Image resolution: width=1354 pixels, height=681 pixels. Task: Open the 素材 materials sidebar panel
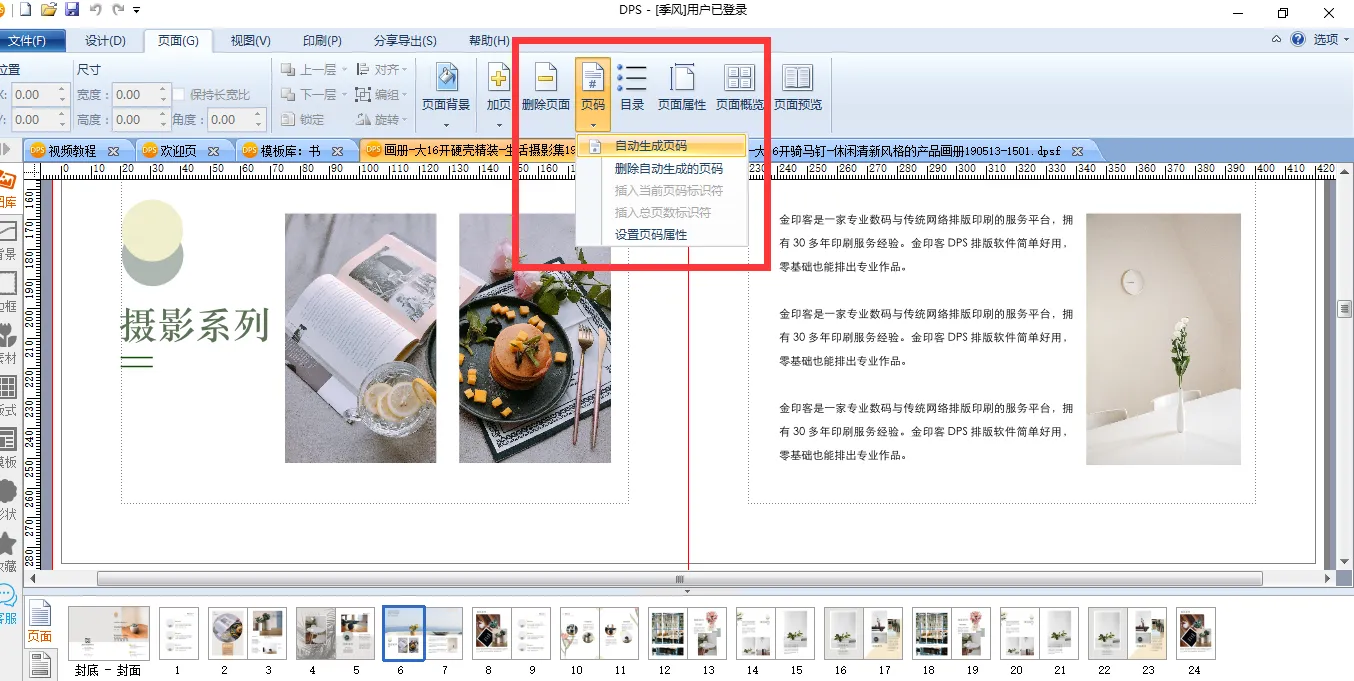(x=8, y=345)
